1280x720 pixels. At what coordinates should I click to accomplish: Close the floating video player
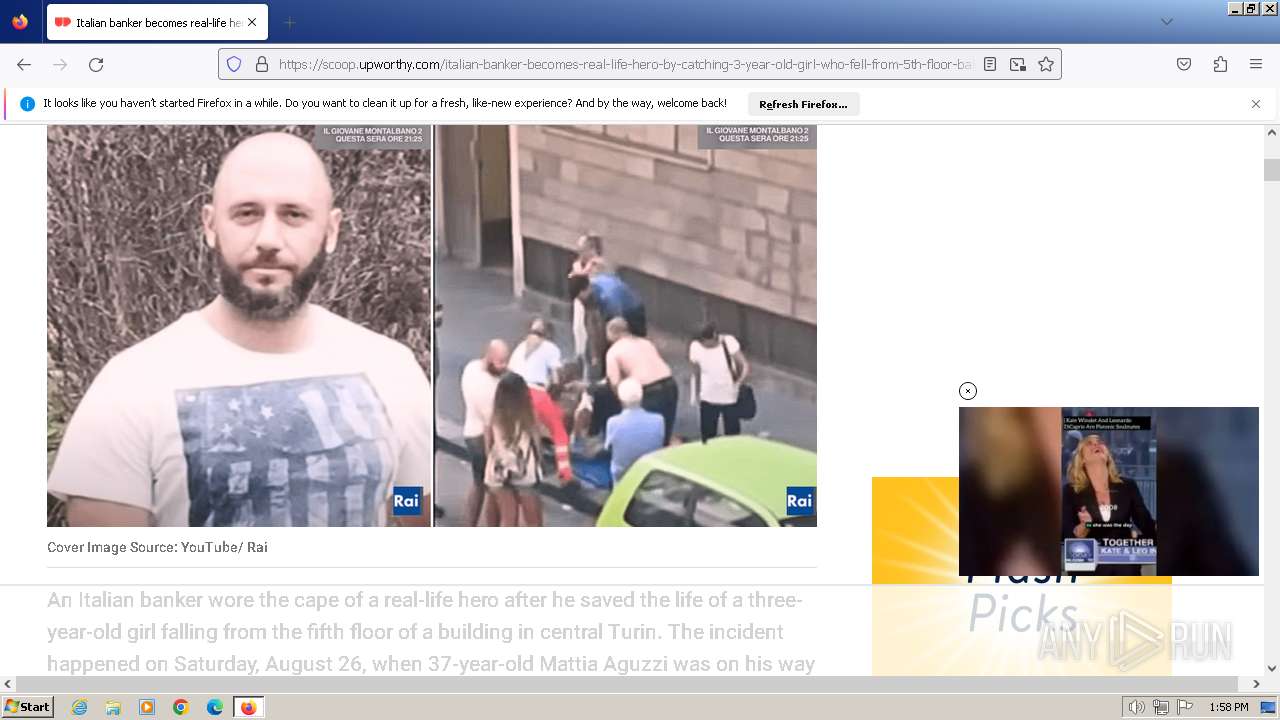(x=968, y=391)
